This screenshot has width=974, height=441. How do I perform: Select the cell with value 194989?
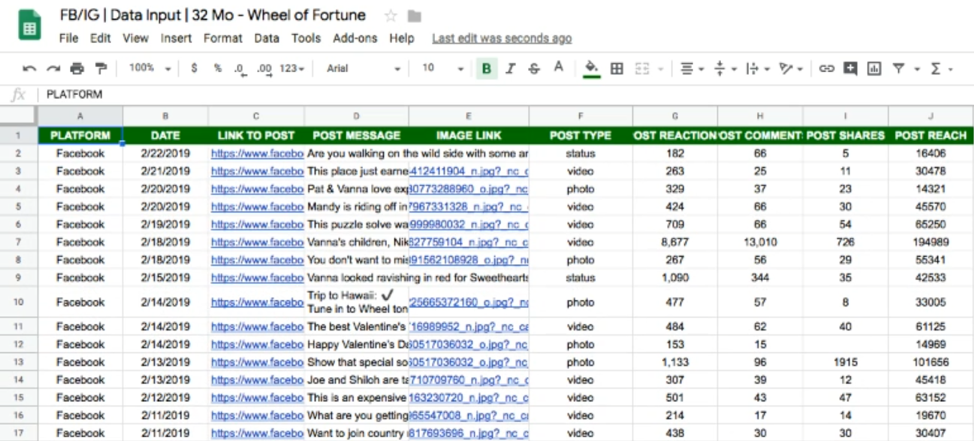[931, 242]
